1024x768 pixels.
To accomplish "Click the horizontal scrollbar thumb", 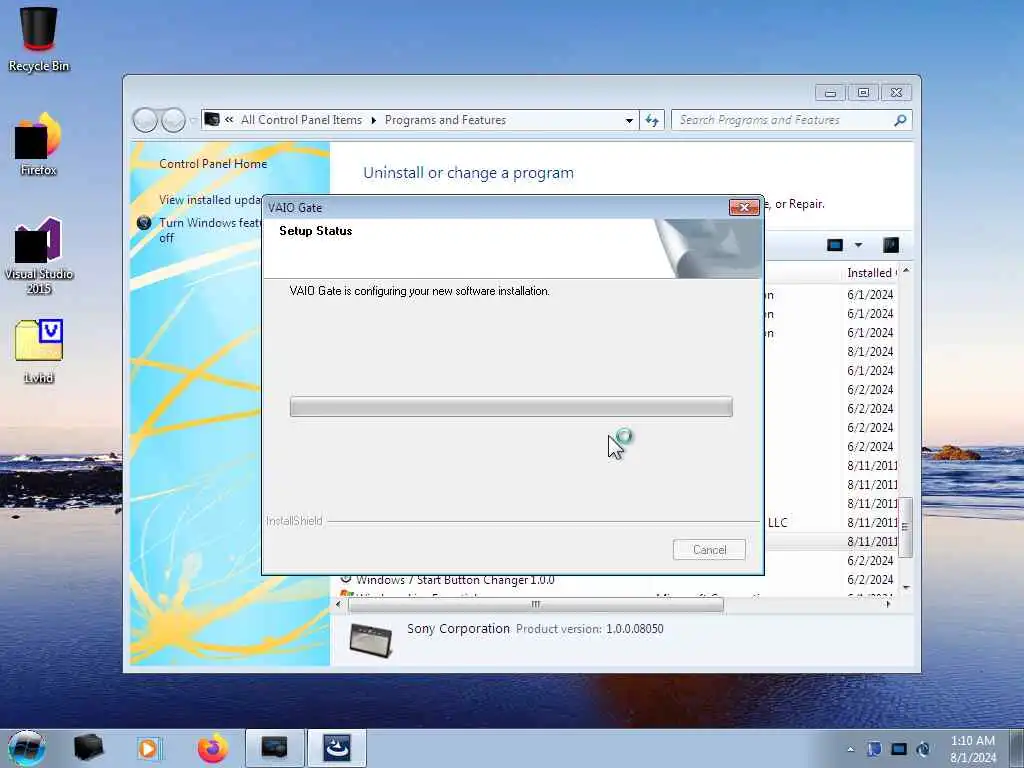I will tap(536, 605).
